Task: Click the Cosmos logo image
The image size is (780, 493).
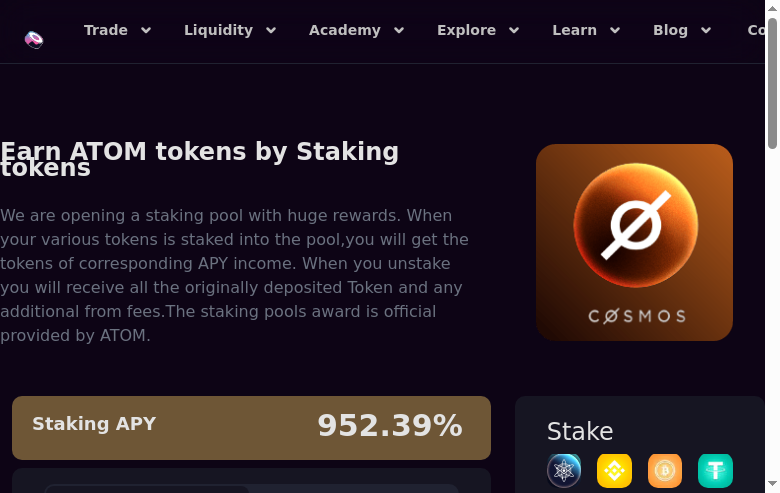Action: tap(634, 242)
